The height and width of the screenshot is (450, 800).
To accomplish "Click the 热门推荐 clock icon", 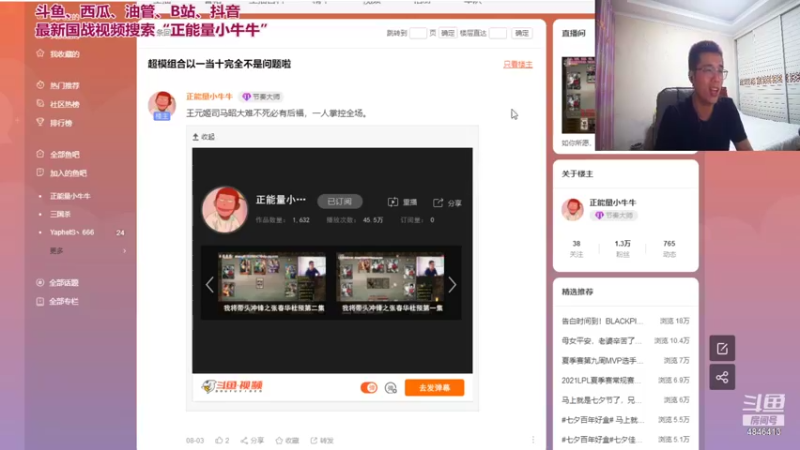I will (x=40, y=85).
